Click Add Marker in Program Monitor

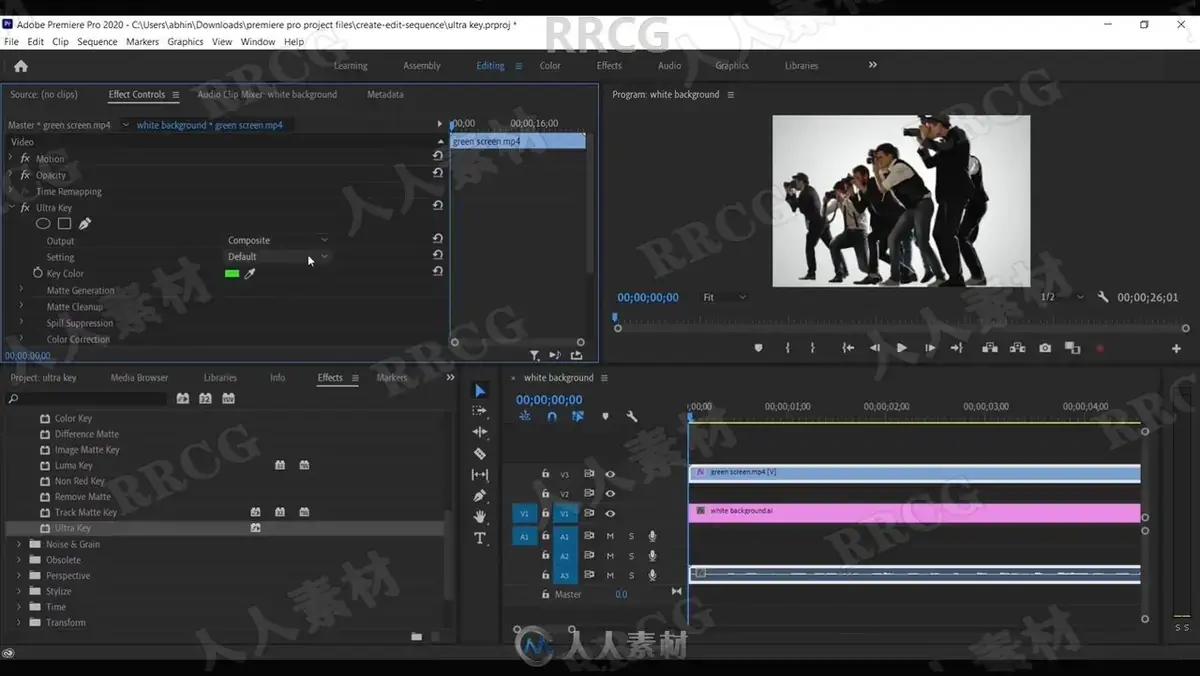(758, 348)
